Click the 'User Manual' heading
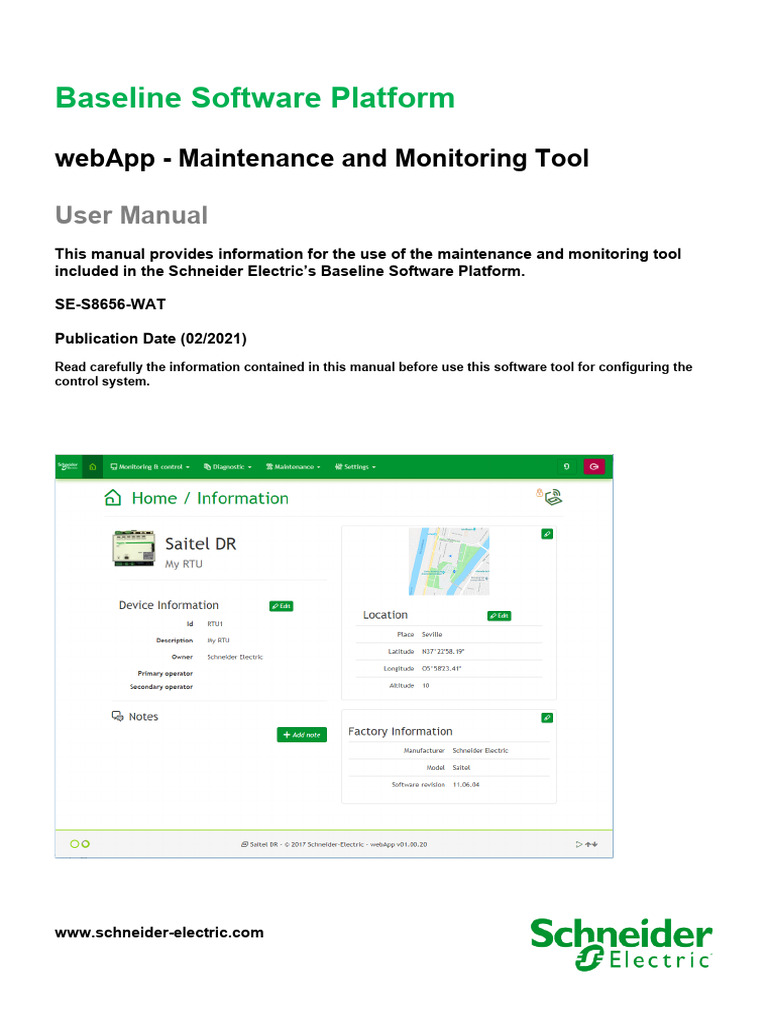Viewport: 768px width, 1024px height. pos(131,216)
